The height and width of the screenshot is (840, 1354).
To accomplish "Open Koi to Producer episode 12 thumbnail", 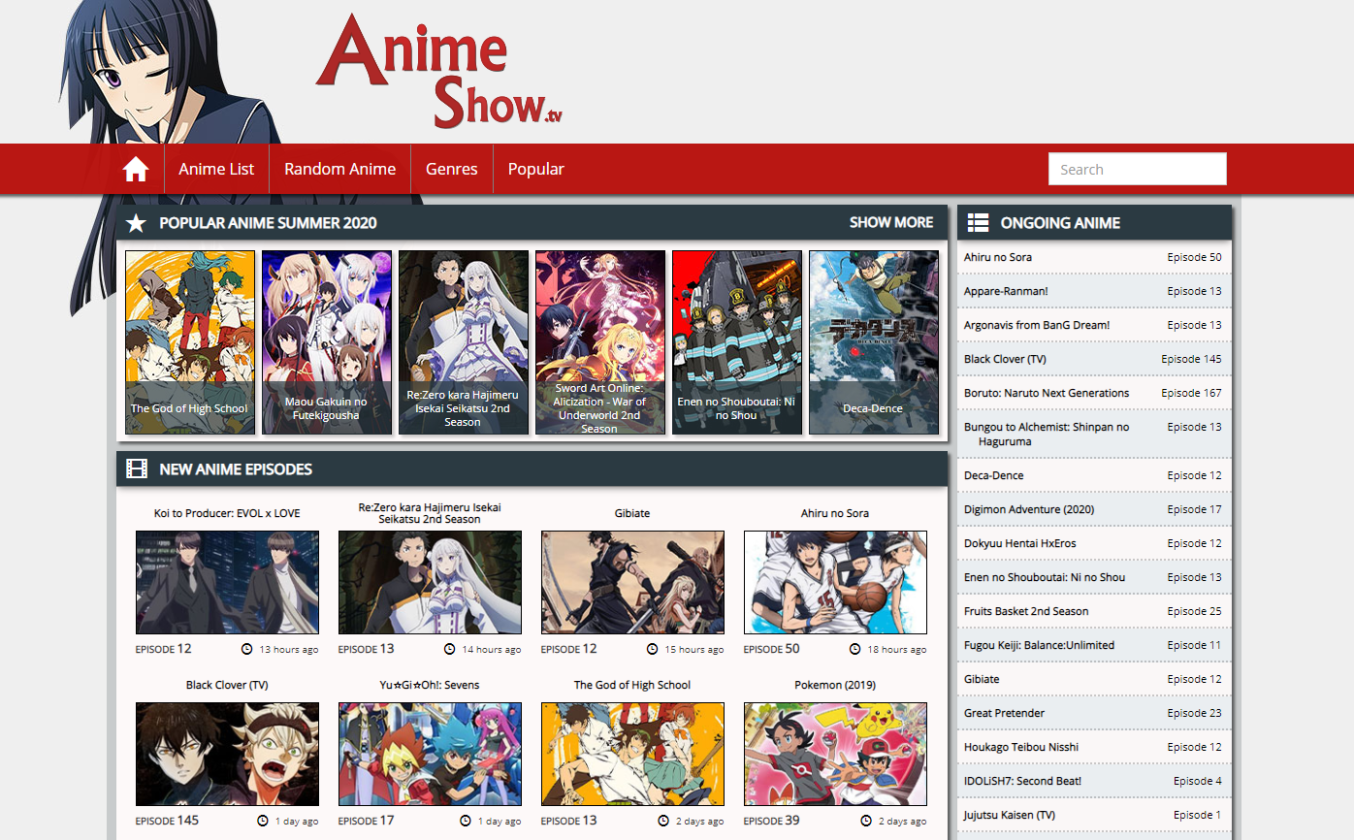I will [227, 582].
